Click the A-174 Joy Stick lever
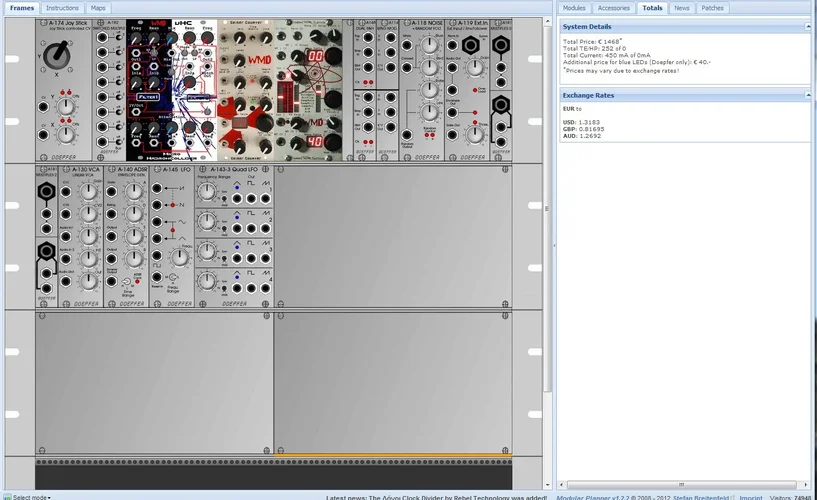The height and width of the screenshot is (500, 817). (x=57, y=55)
